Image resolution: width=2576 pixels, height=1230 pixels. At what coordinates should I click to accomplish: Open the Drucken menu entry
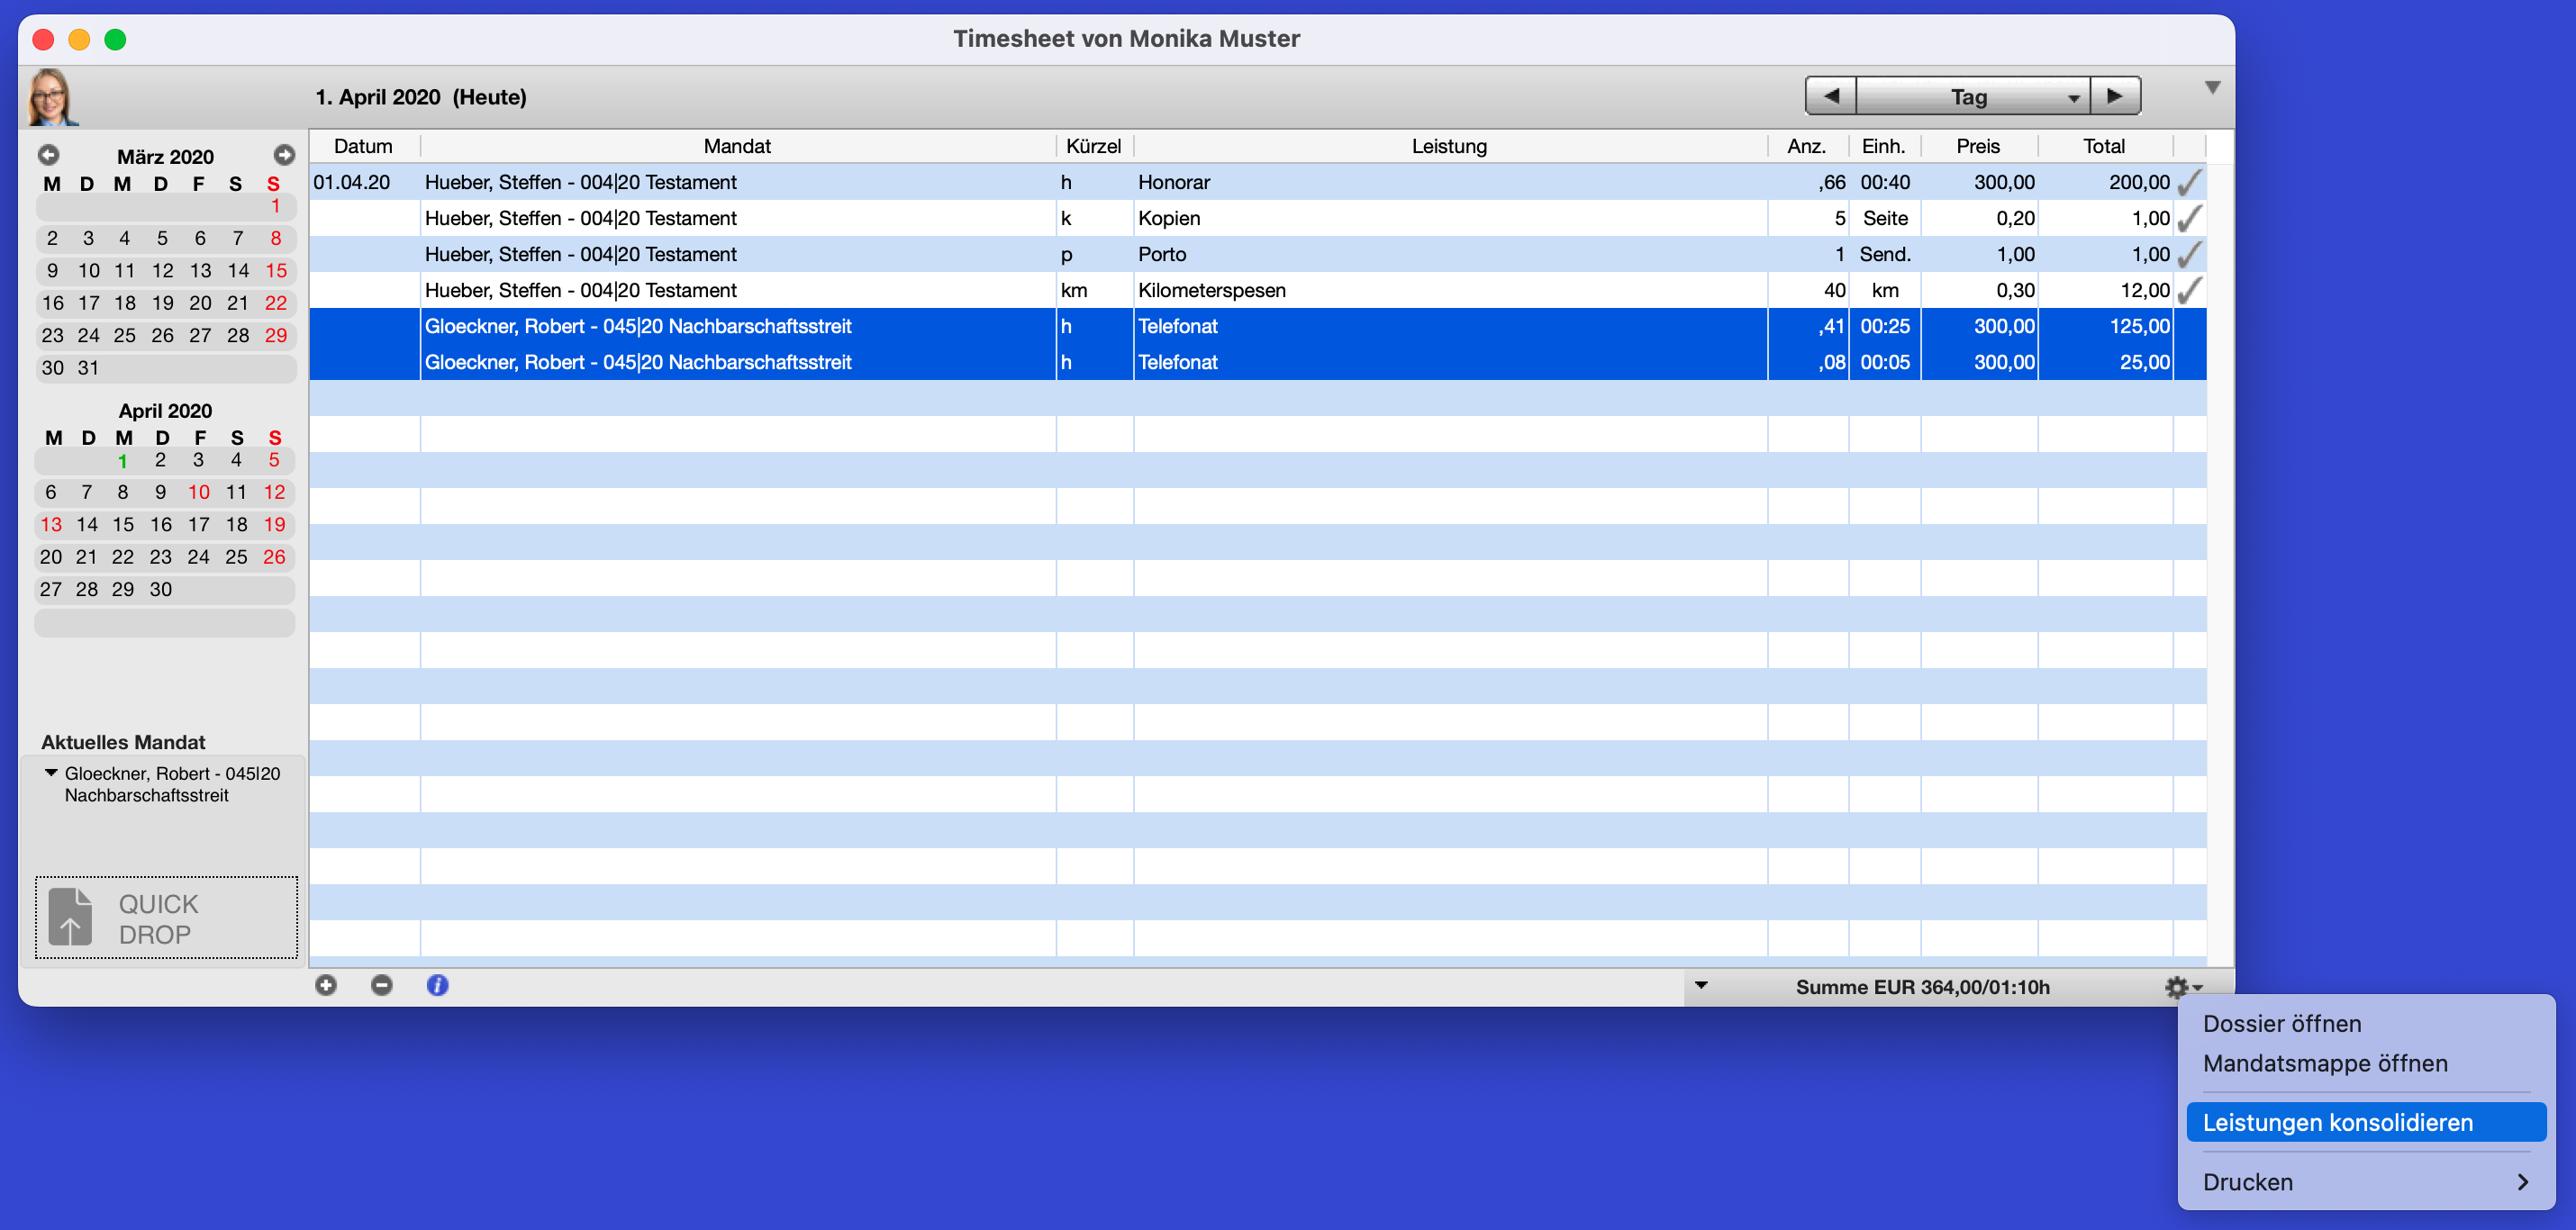click(2366, 1182)
